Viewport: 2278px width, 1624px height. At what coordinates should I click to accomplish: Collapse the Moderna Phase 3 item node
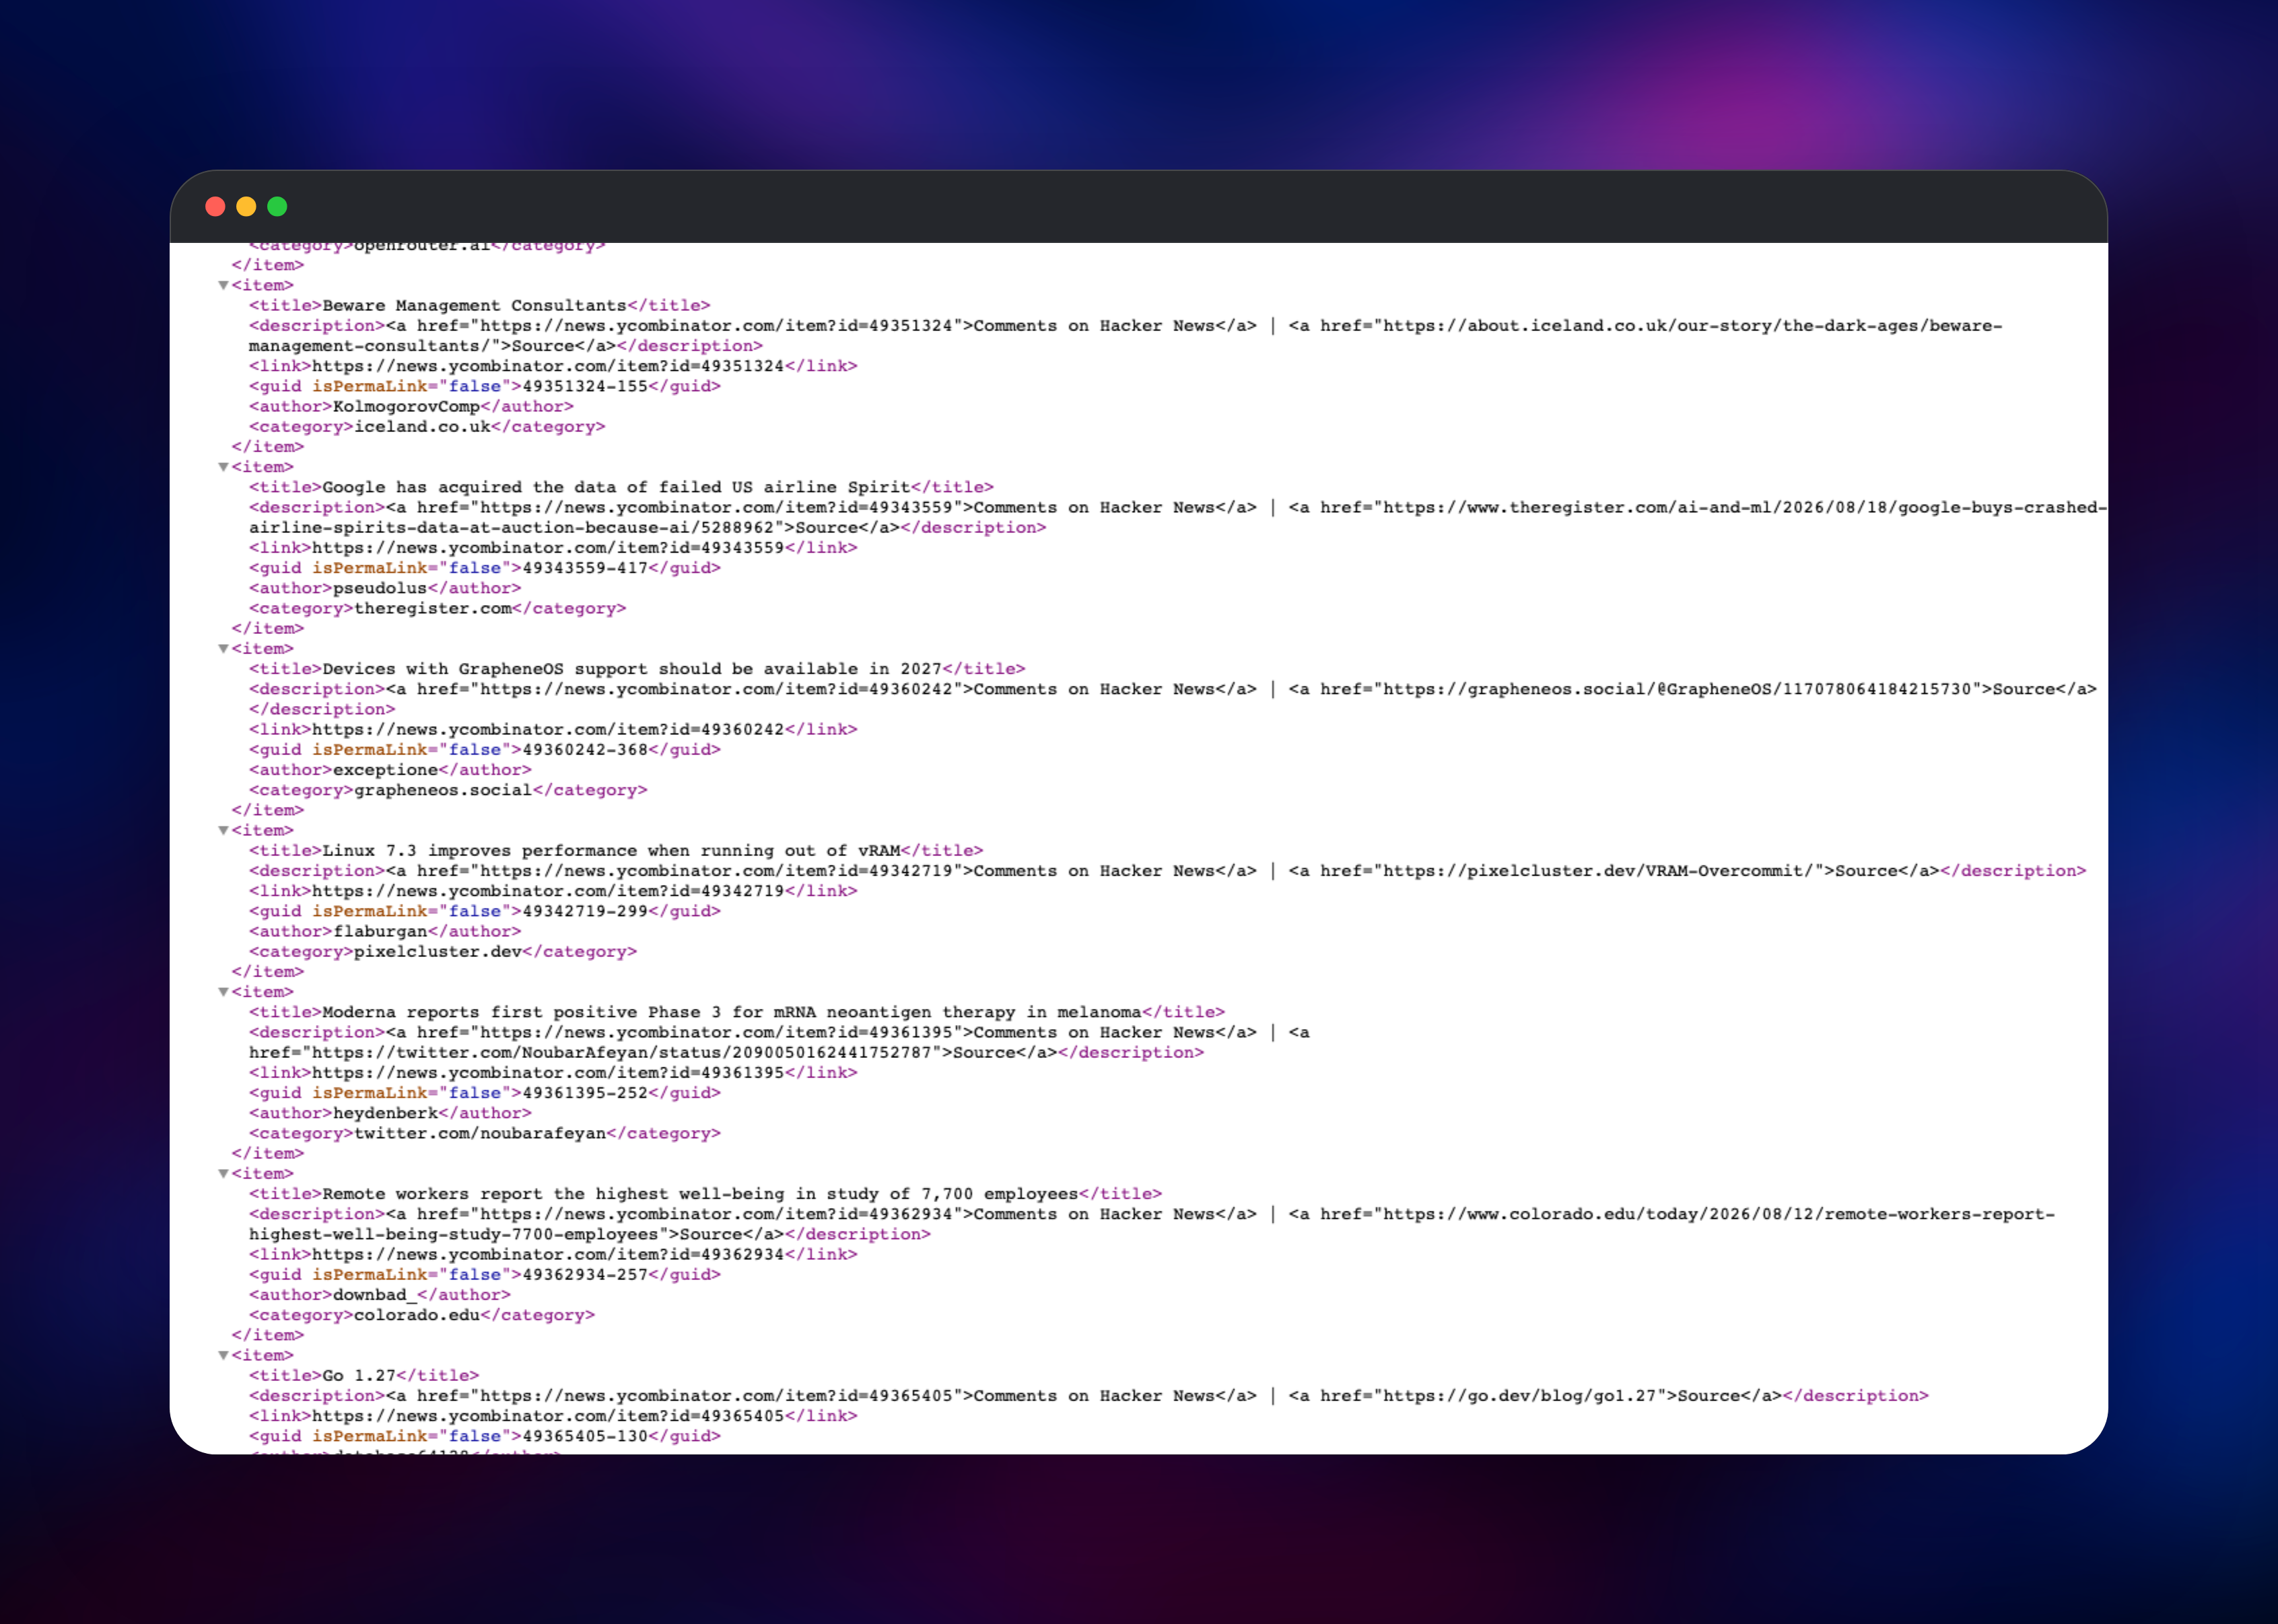pyautogui.click(x=223, y=992)
